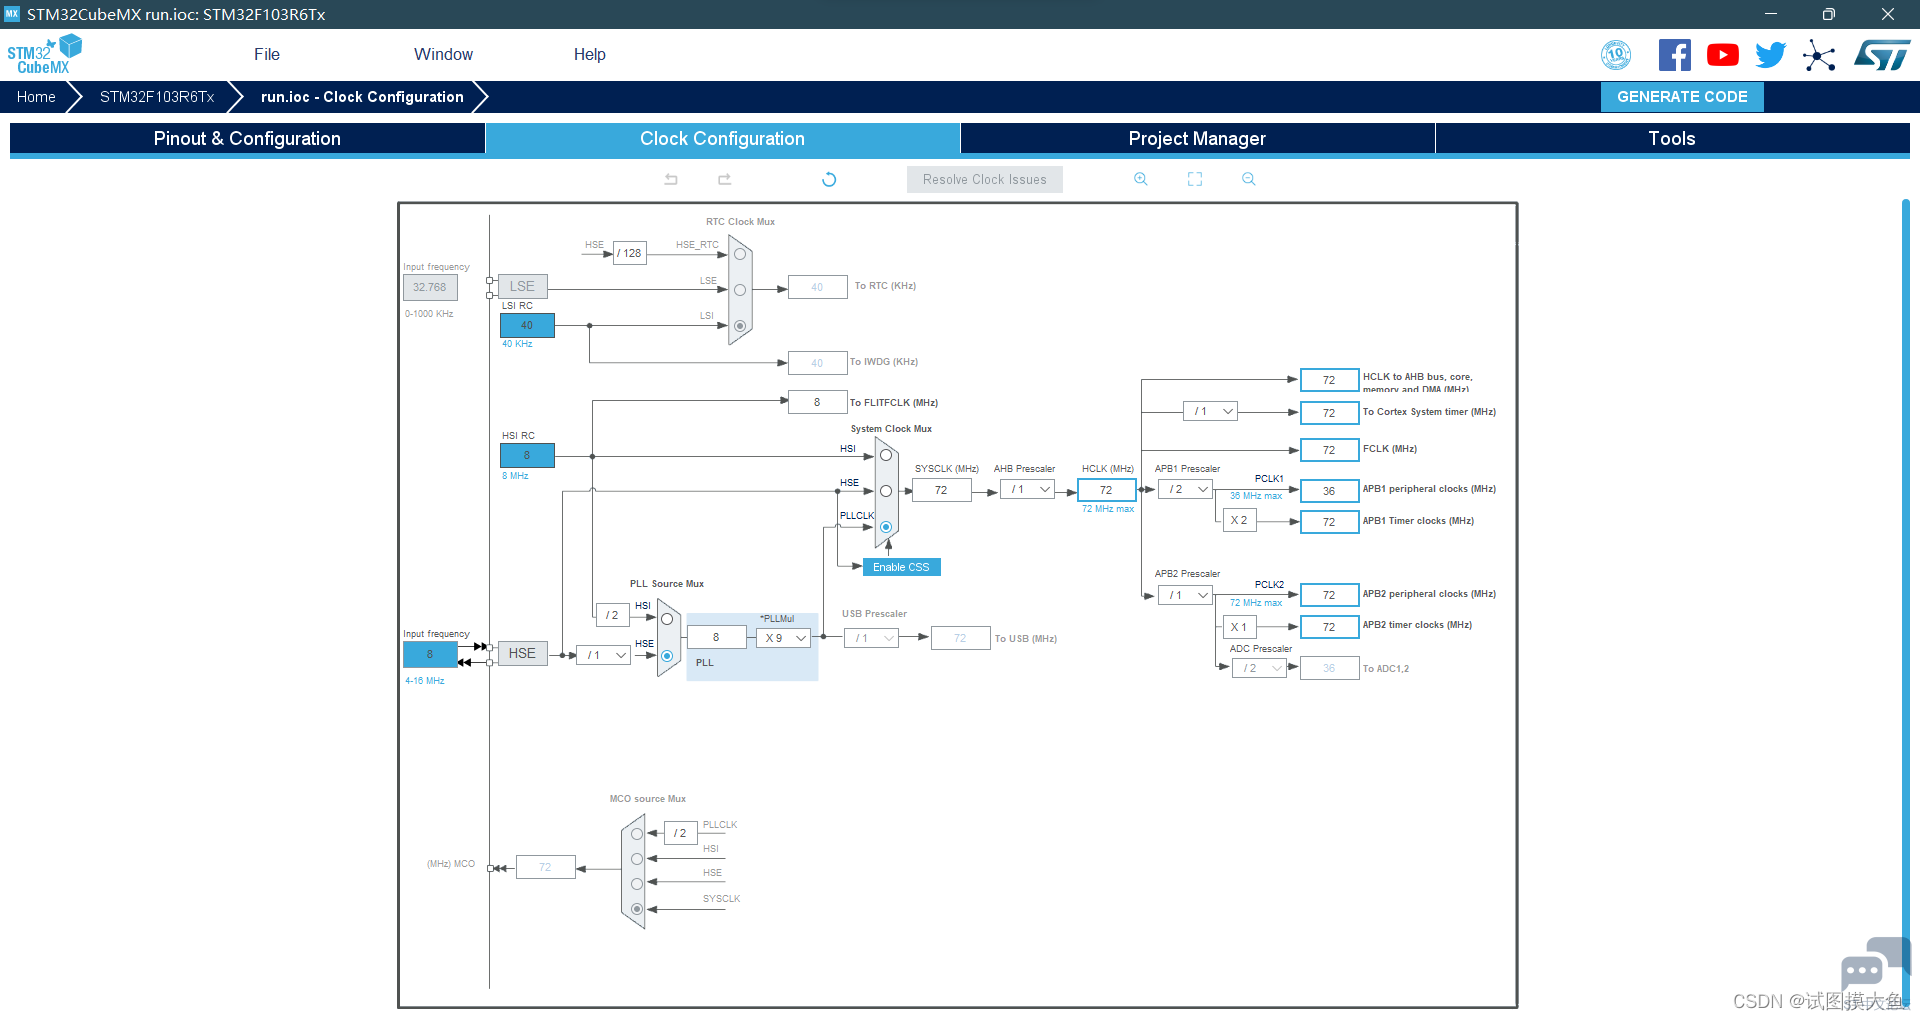This screenshot has width=1920, height=1020.
Task: Click the HSE oscillator block
Action: [522, 654]
